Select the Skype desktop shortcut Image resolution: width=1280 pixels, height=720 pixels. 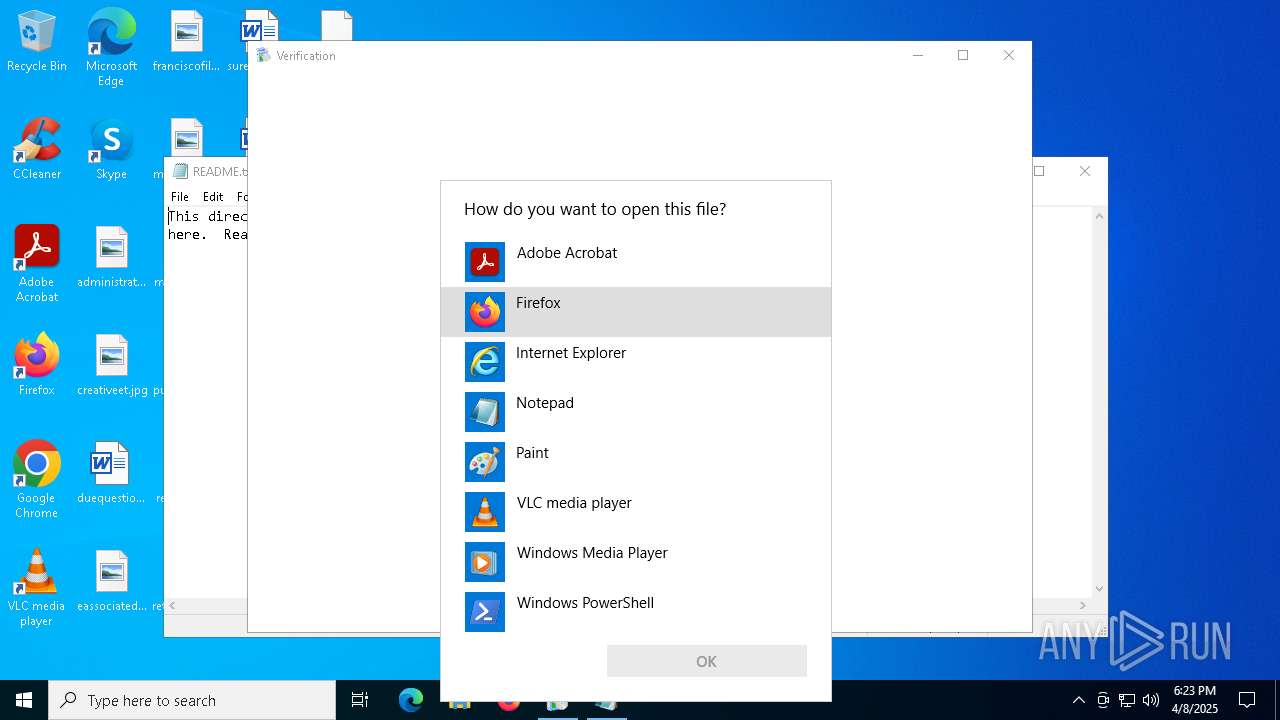(x=111, y=149)
